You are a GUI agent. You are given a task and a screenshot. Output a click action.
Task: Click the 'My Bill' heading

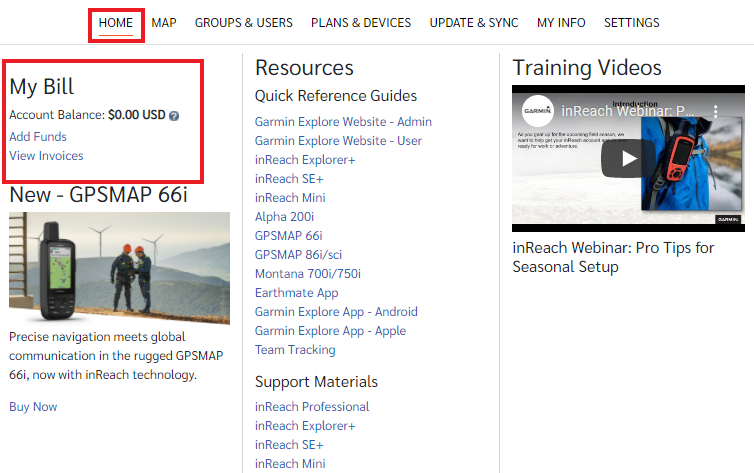(x=41, y=87)
